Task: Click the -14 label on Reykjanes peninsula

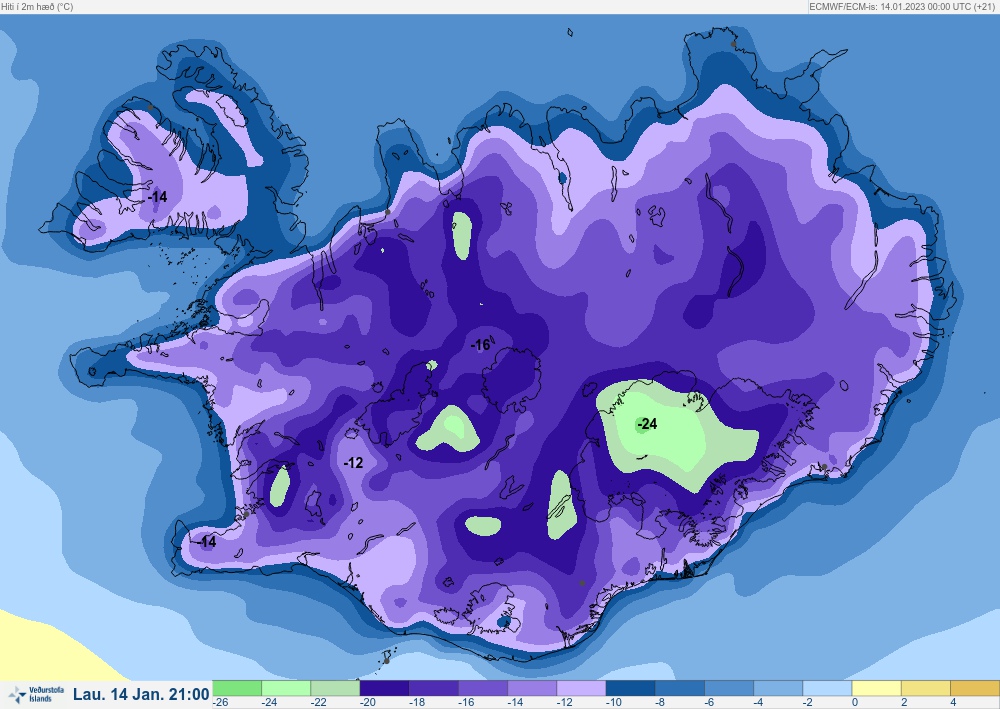Action: (206, 542)
